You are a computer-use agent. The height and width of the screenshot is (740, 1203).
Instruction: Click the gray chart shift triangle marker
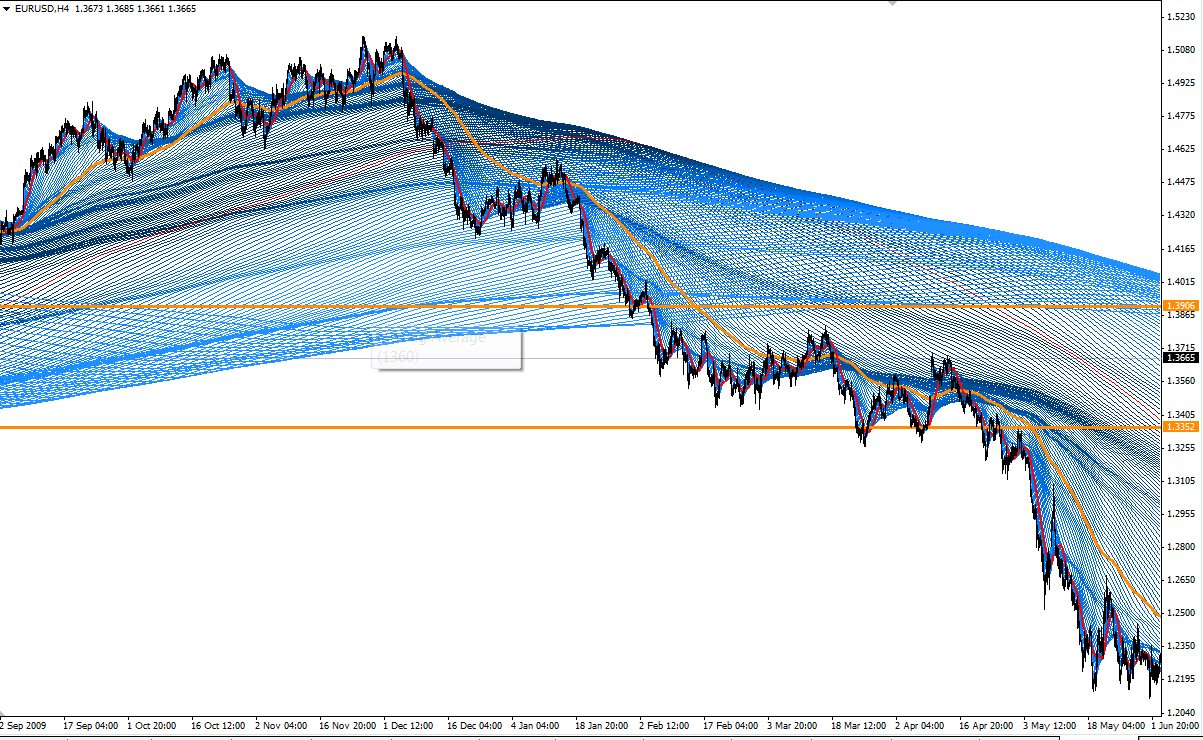point(892,3)
